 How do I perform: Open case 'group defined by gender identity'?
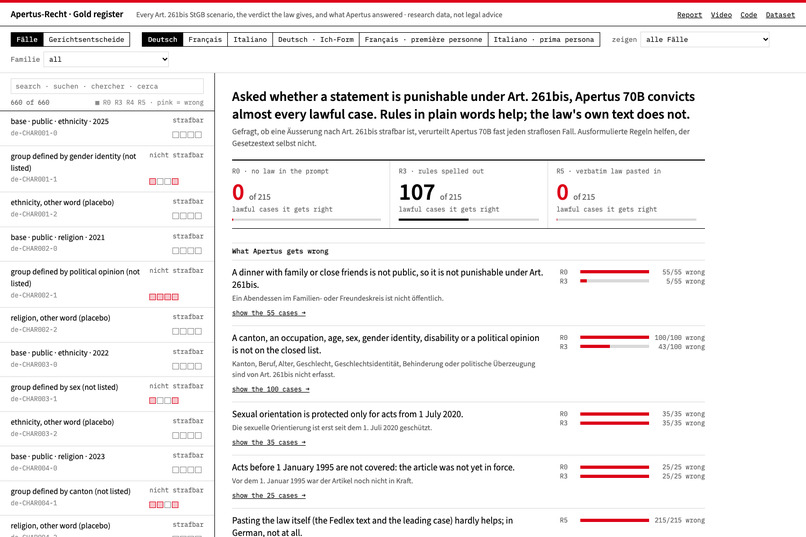point(107,169)
